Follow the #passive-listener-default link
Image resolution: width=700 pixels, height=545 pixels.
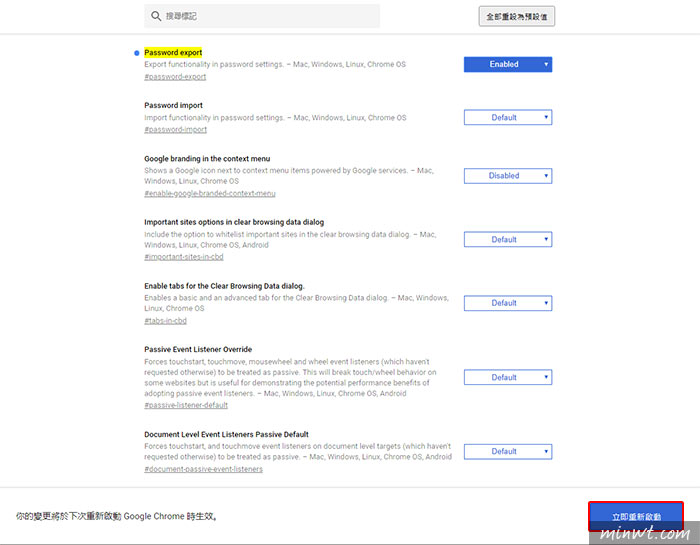pos(186,405)
